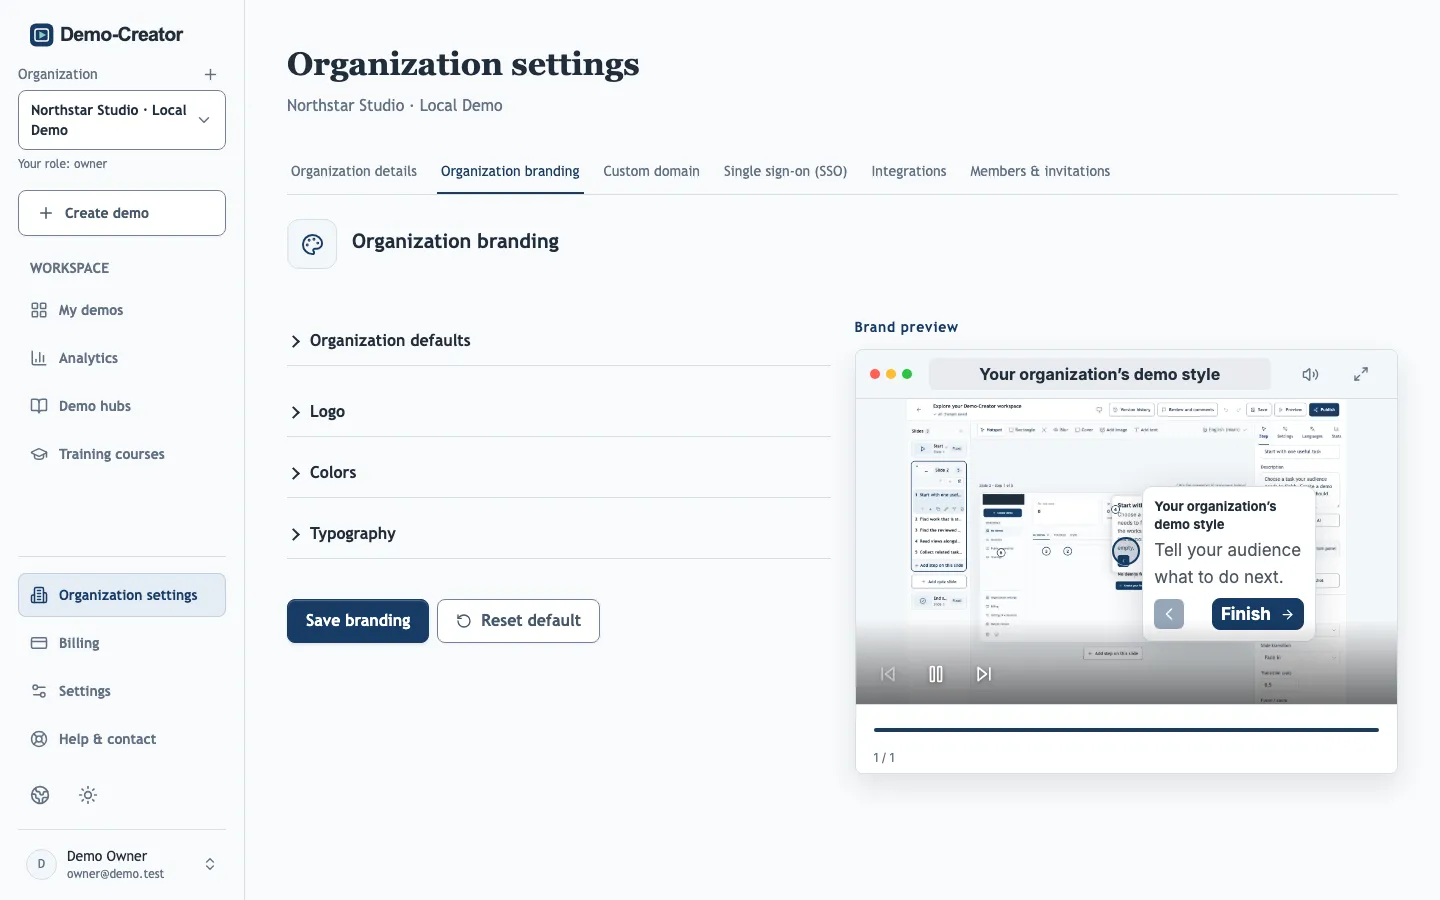Pause the brand preview playback

coord(936,674)
